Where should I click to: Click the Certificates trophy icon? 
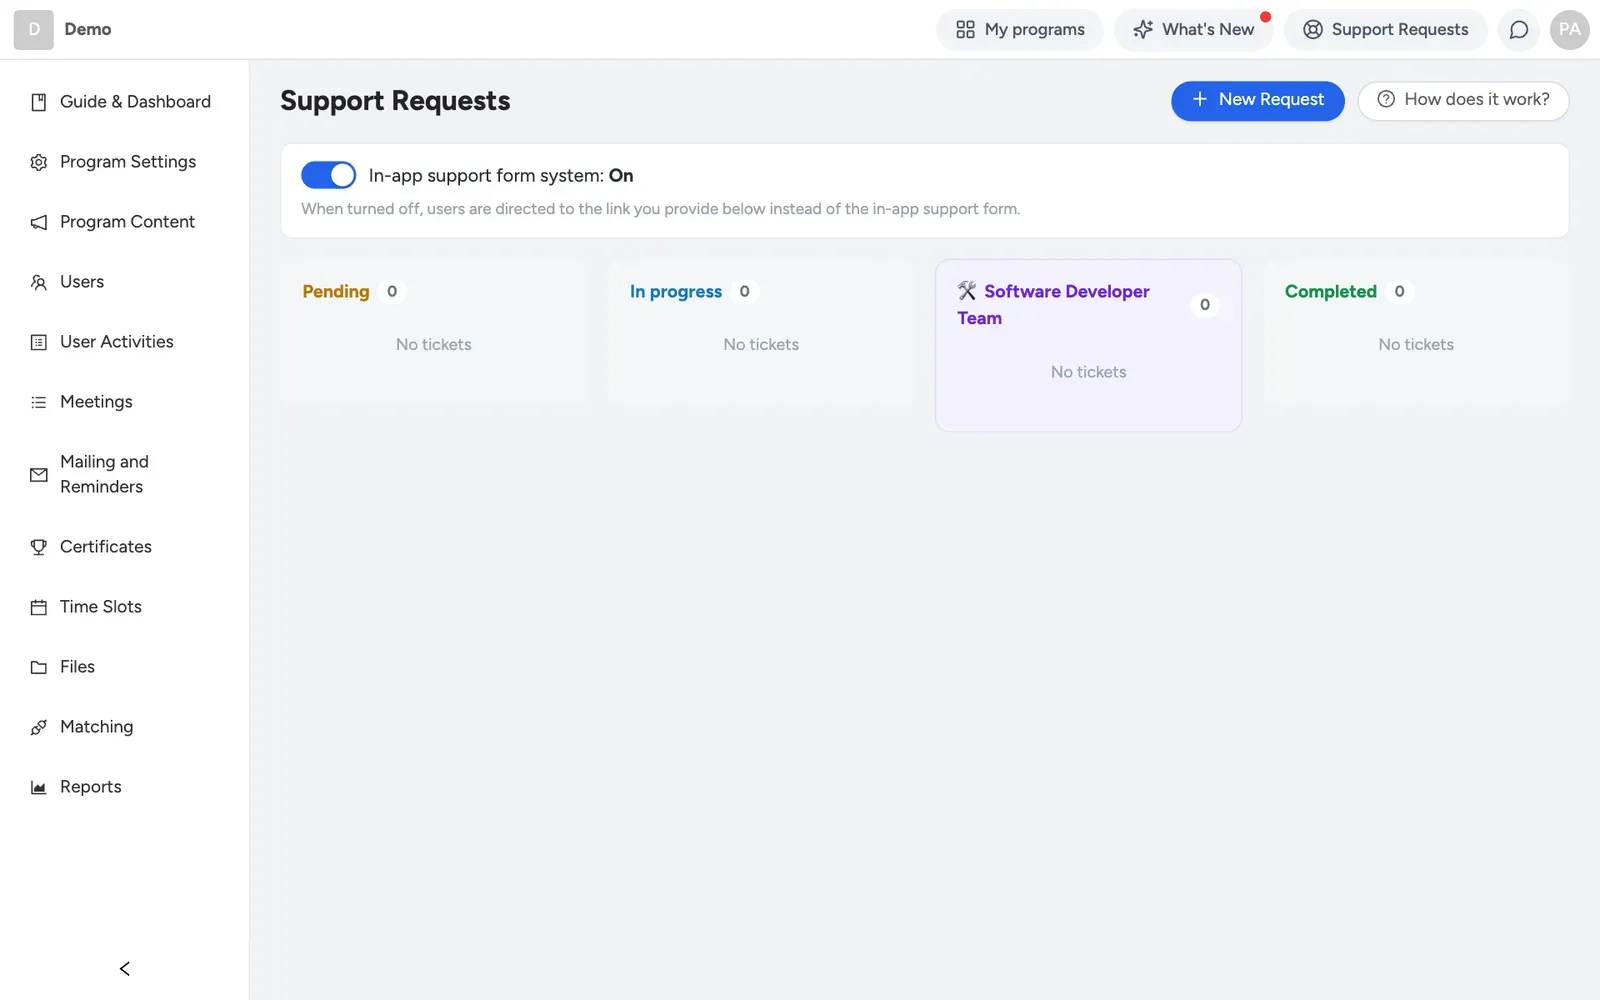click(39, 547)
